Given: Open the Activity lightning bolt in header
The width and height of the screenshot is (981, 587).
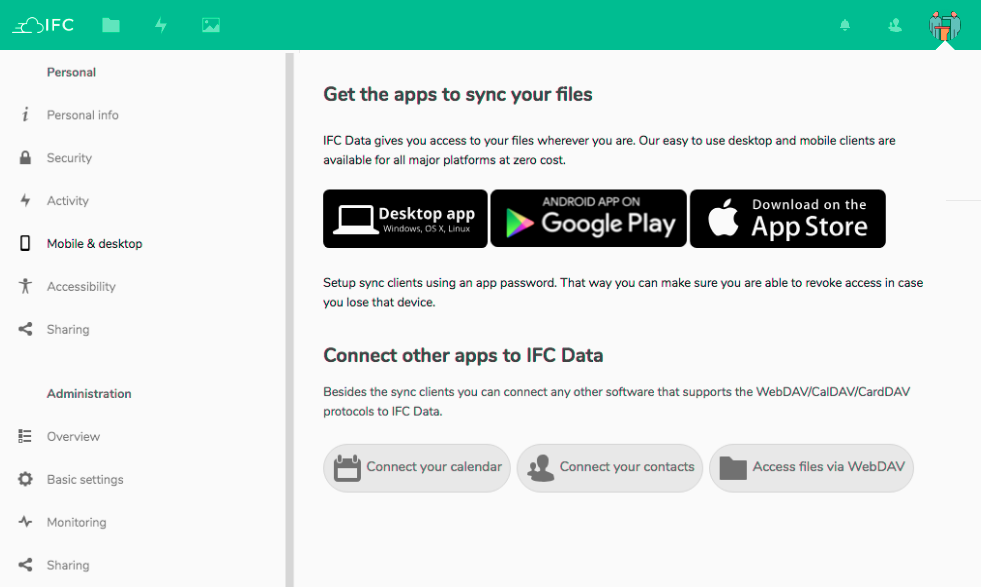Looking at the screenshot, I should 161,25.
